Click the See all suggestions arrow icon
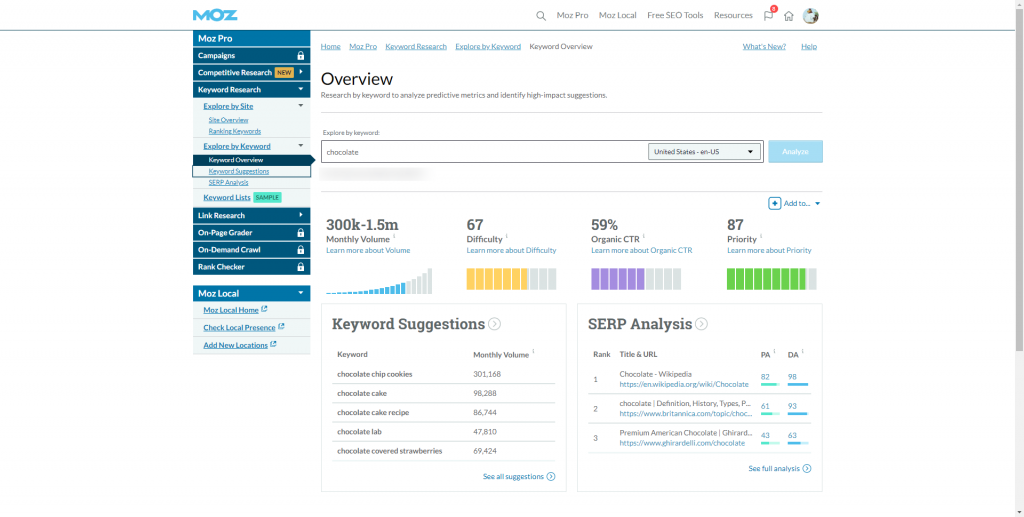Image resolution: width=1024 pixels, height=517 pixels. tap(551, 477)
